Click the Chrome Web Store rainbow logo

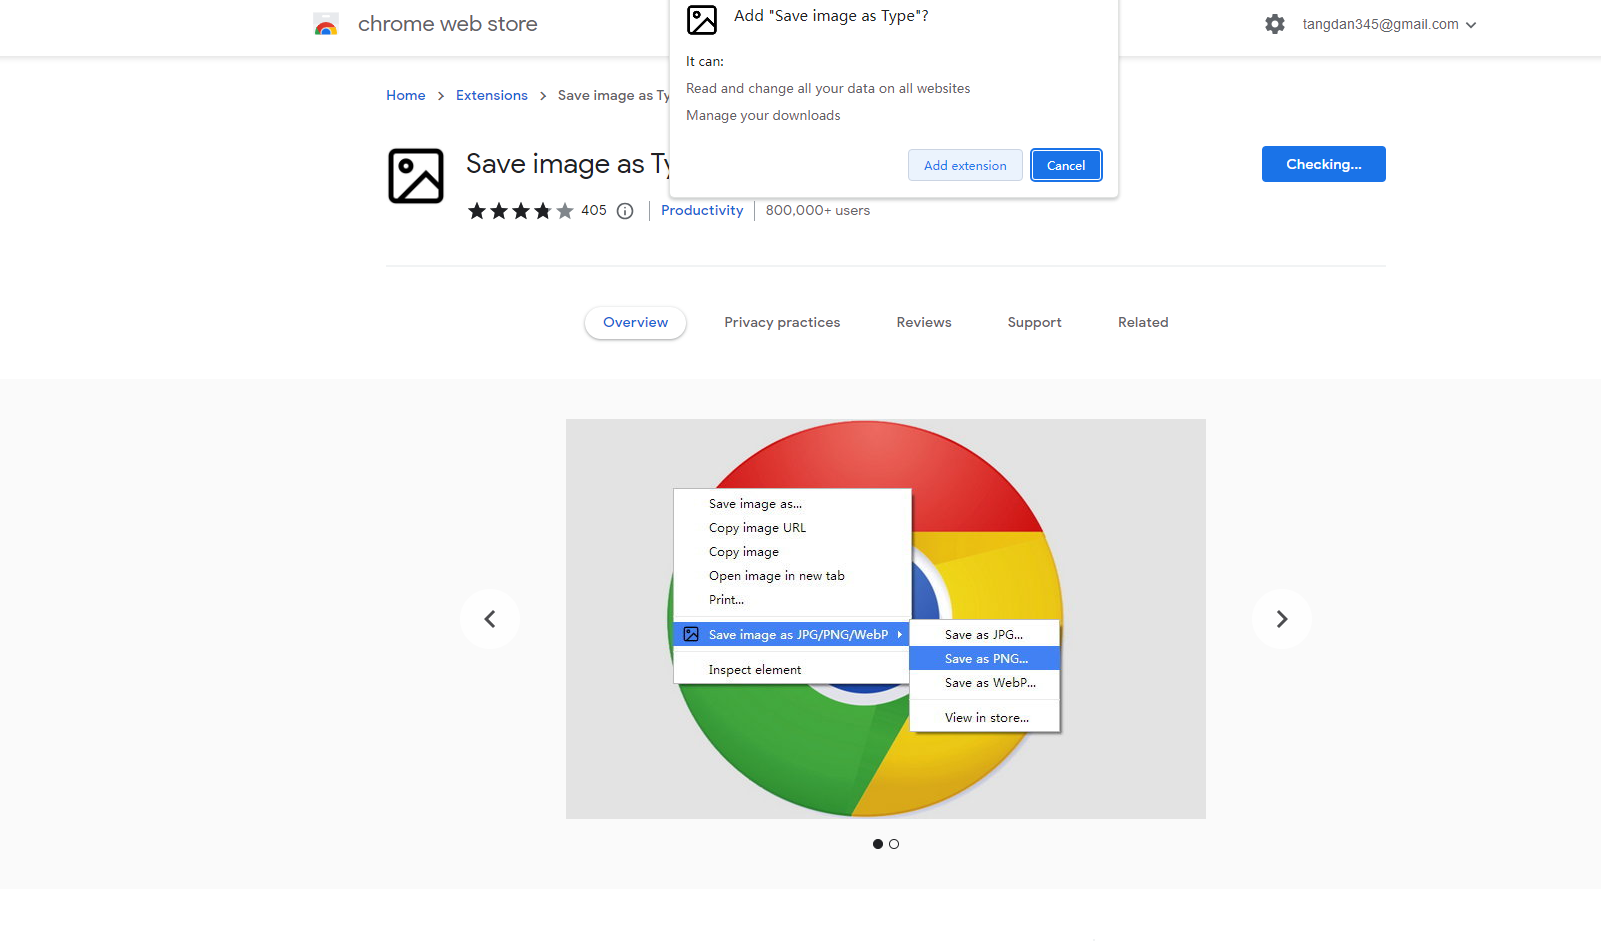click(326, 24)
